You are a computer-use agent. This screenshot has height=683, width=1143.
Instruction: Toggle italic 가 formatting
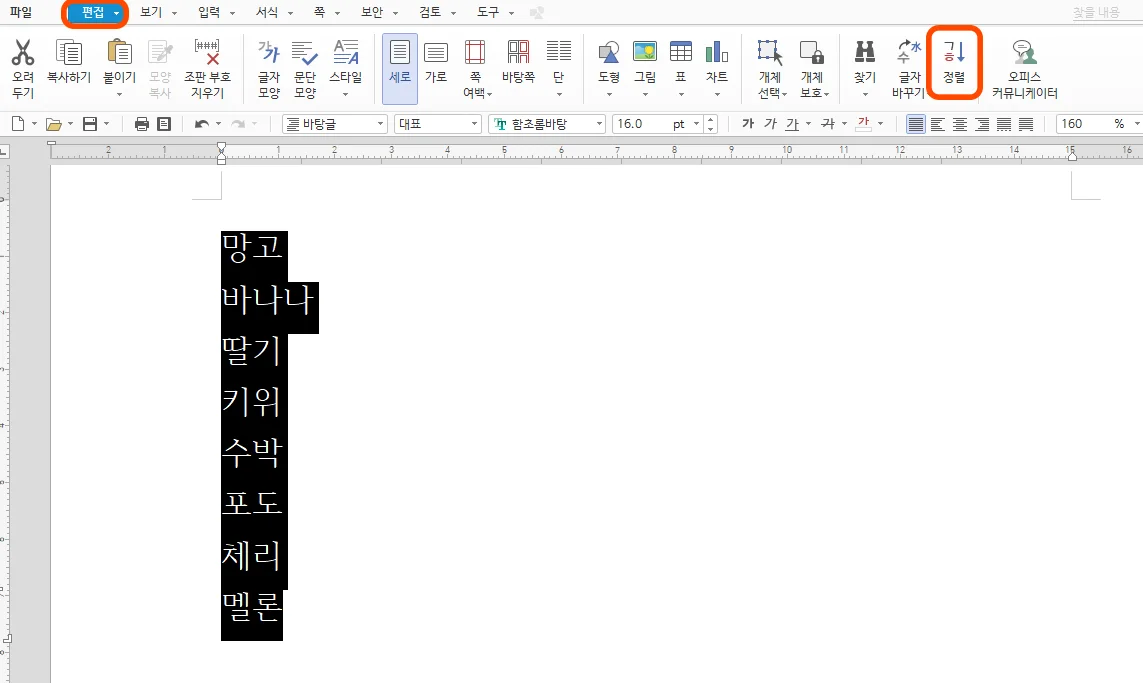[x=770, y=124]
